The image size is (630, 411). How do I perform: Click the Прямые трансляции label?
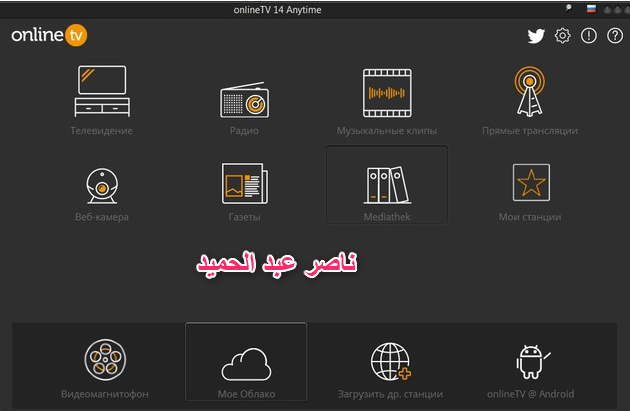click(530, 131)
